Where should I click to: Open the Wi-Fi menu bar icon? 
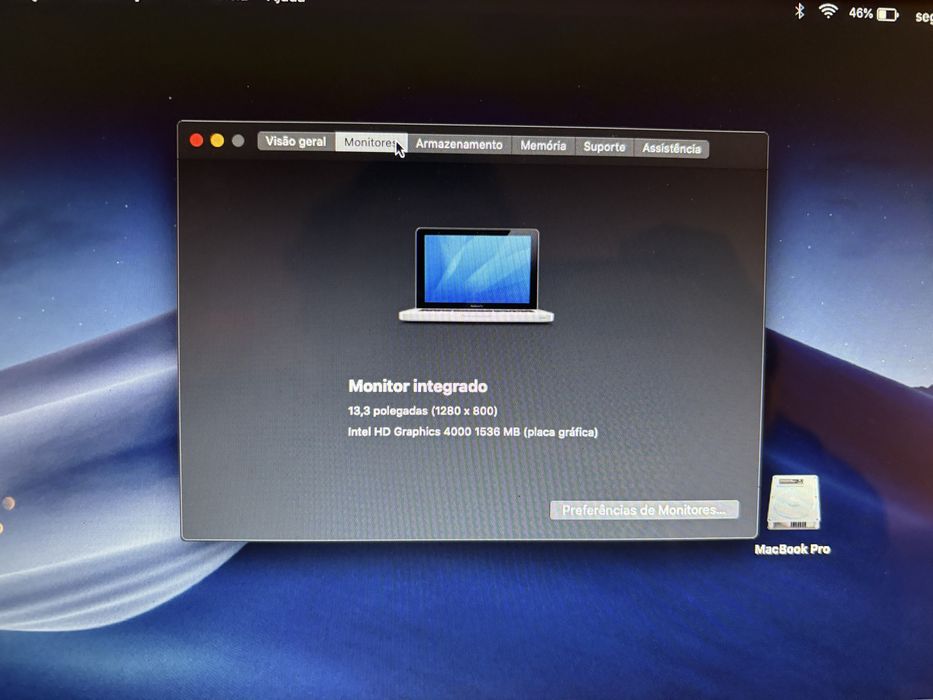coord(828,11)
